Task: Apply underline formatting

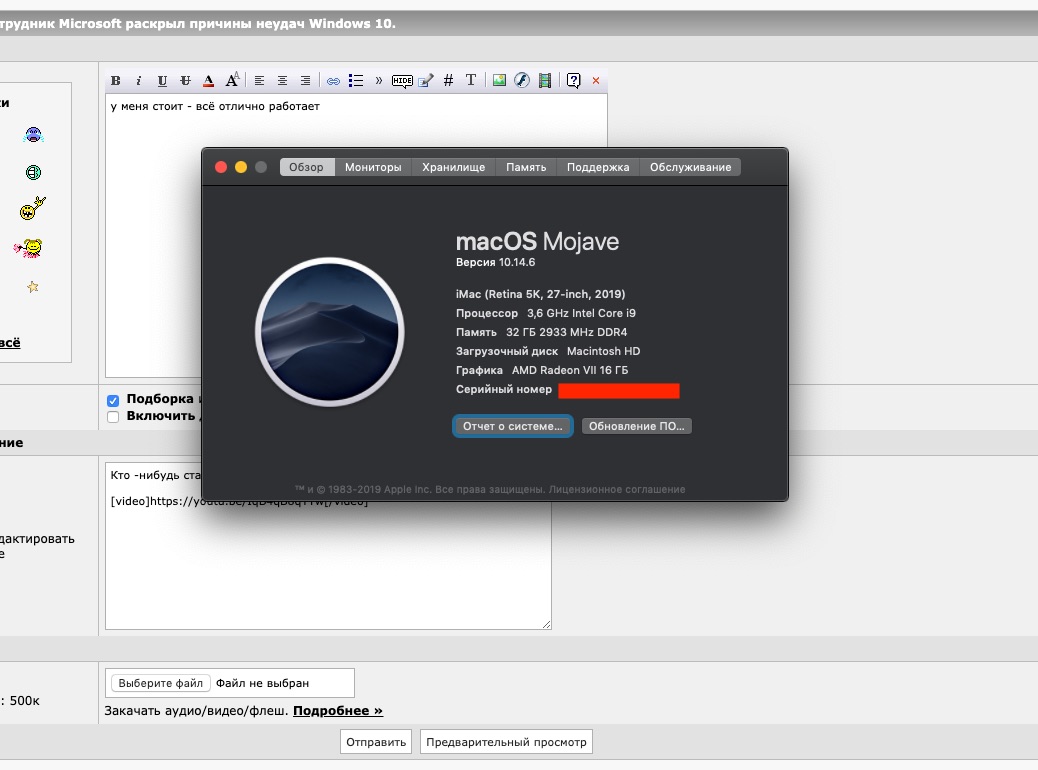Action: 162,81
